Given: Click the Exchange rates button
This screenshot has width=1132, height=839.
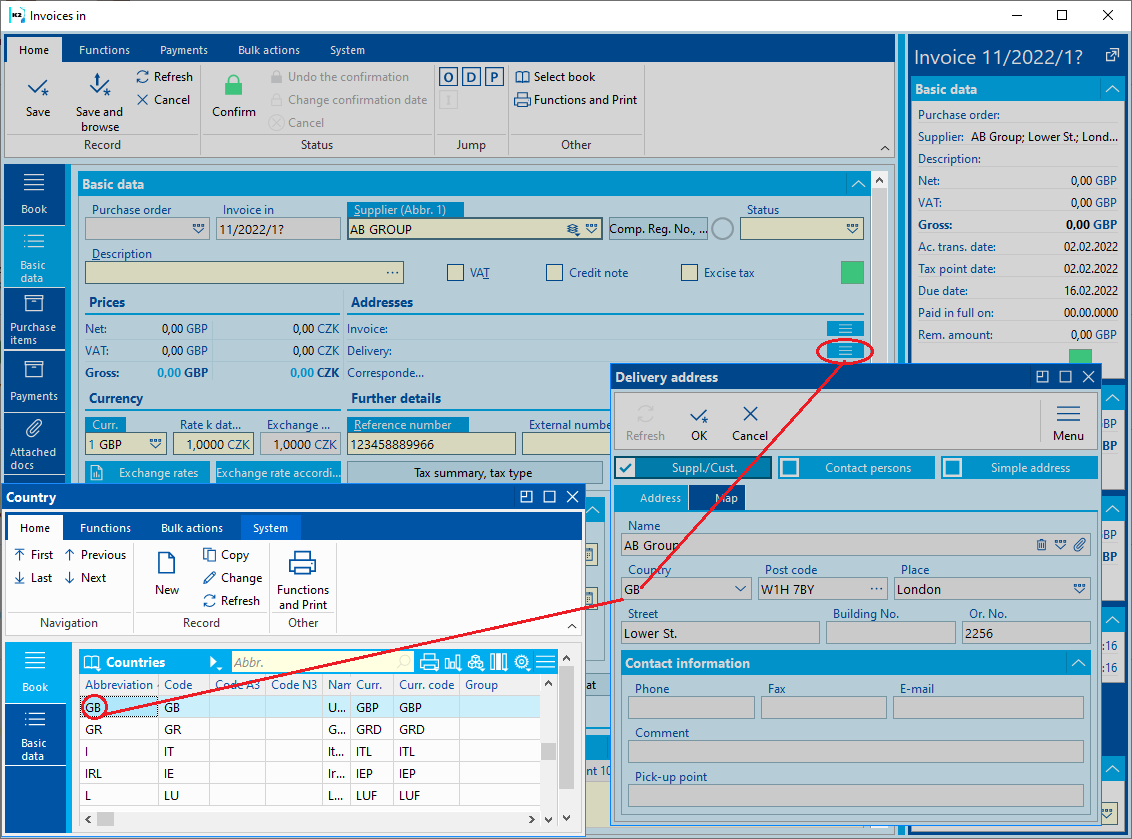Looking at the screenshot, I should point(149,473).
